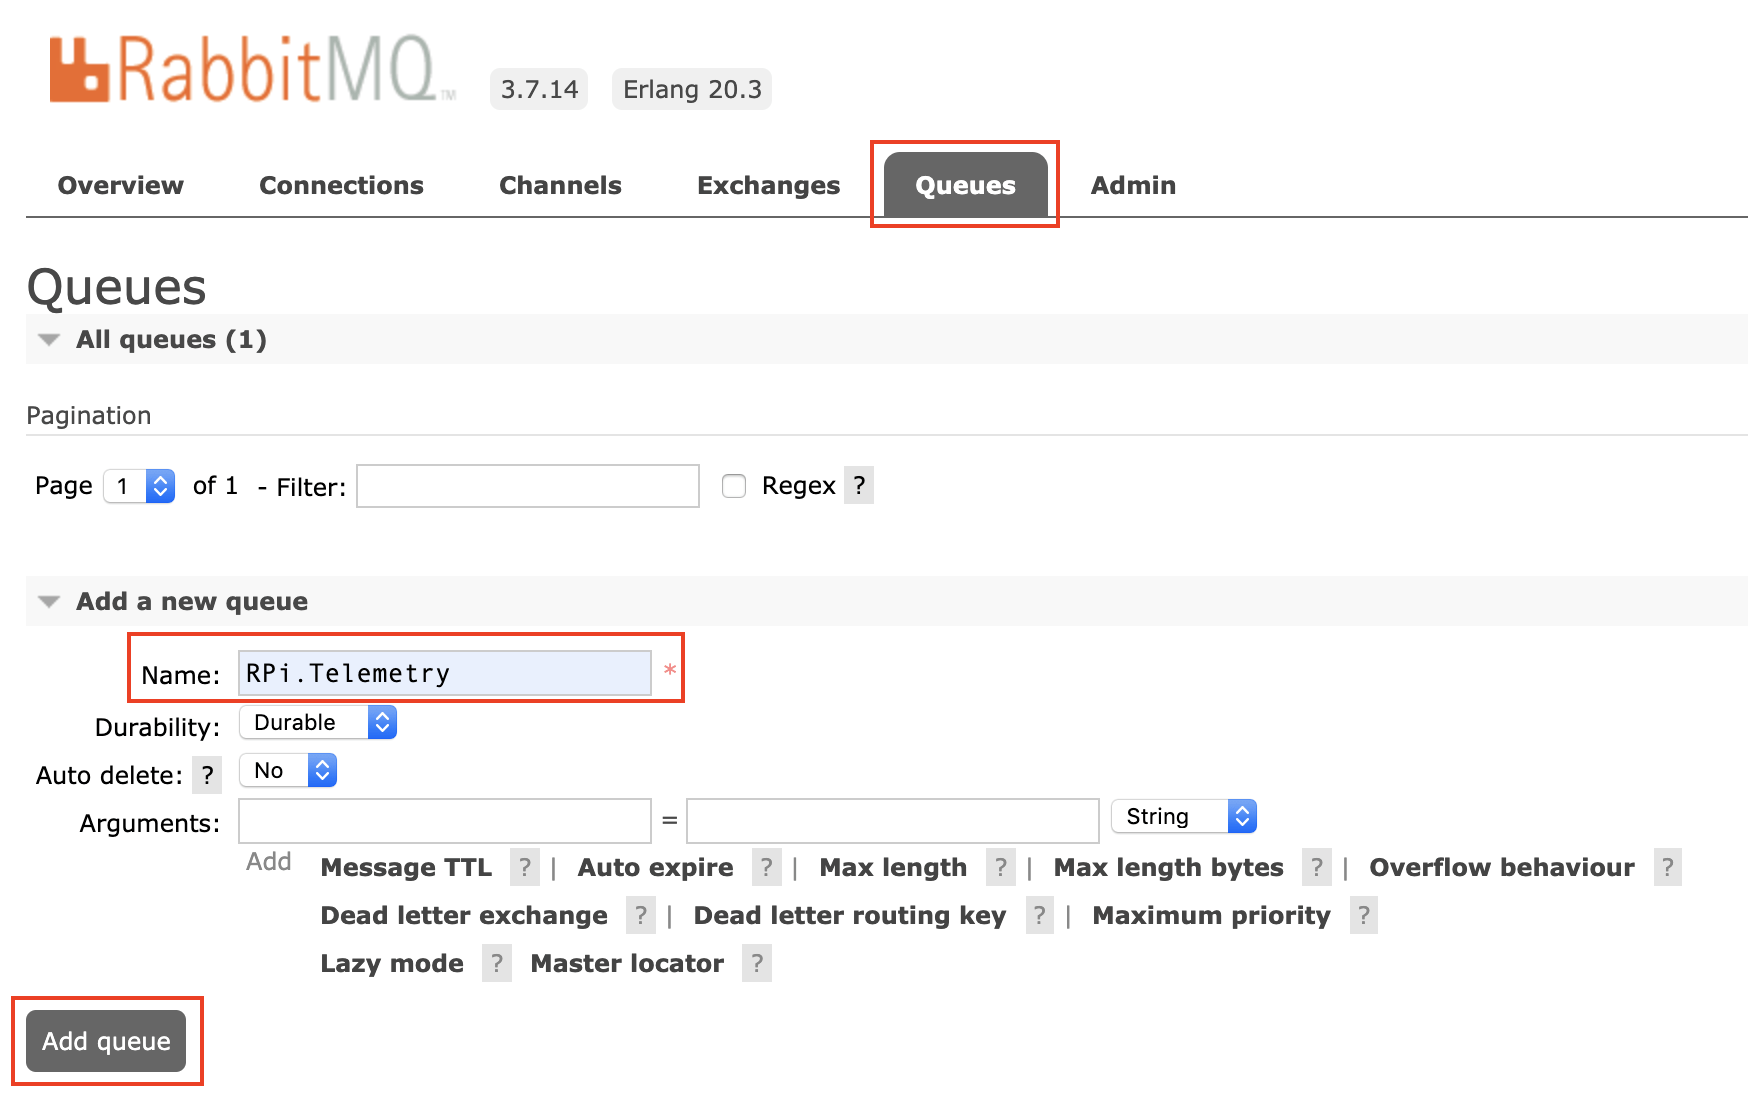This screenshot has height=1094, width=1748.
Task: Switch to the Exchanges tab
Action: tap(768, 185)
